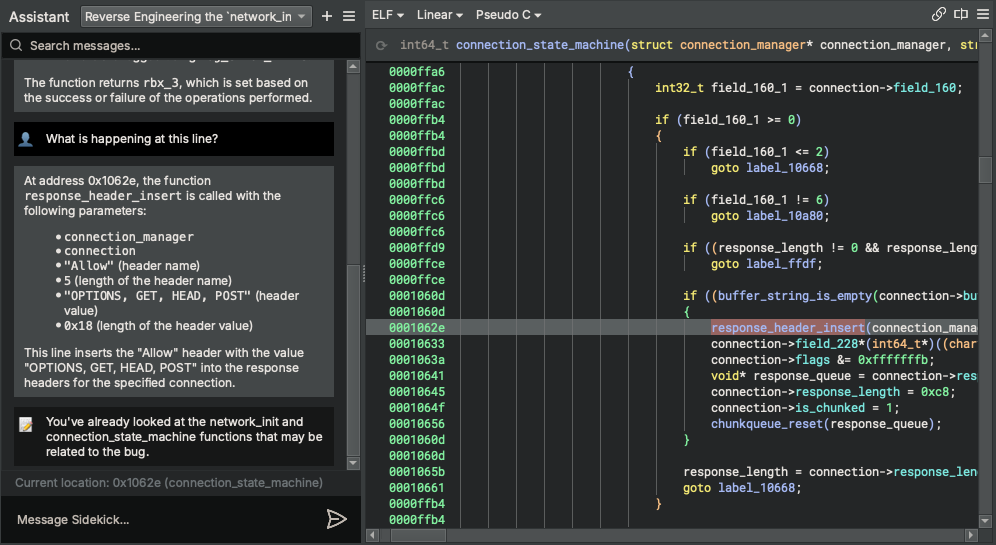Click the search magnifier icon

tap(17, 45)
